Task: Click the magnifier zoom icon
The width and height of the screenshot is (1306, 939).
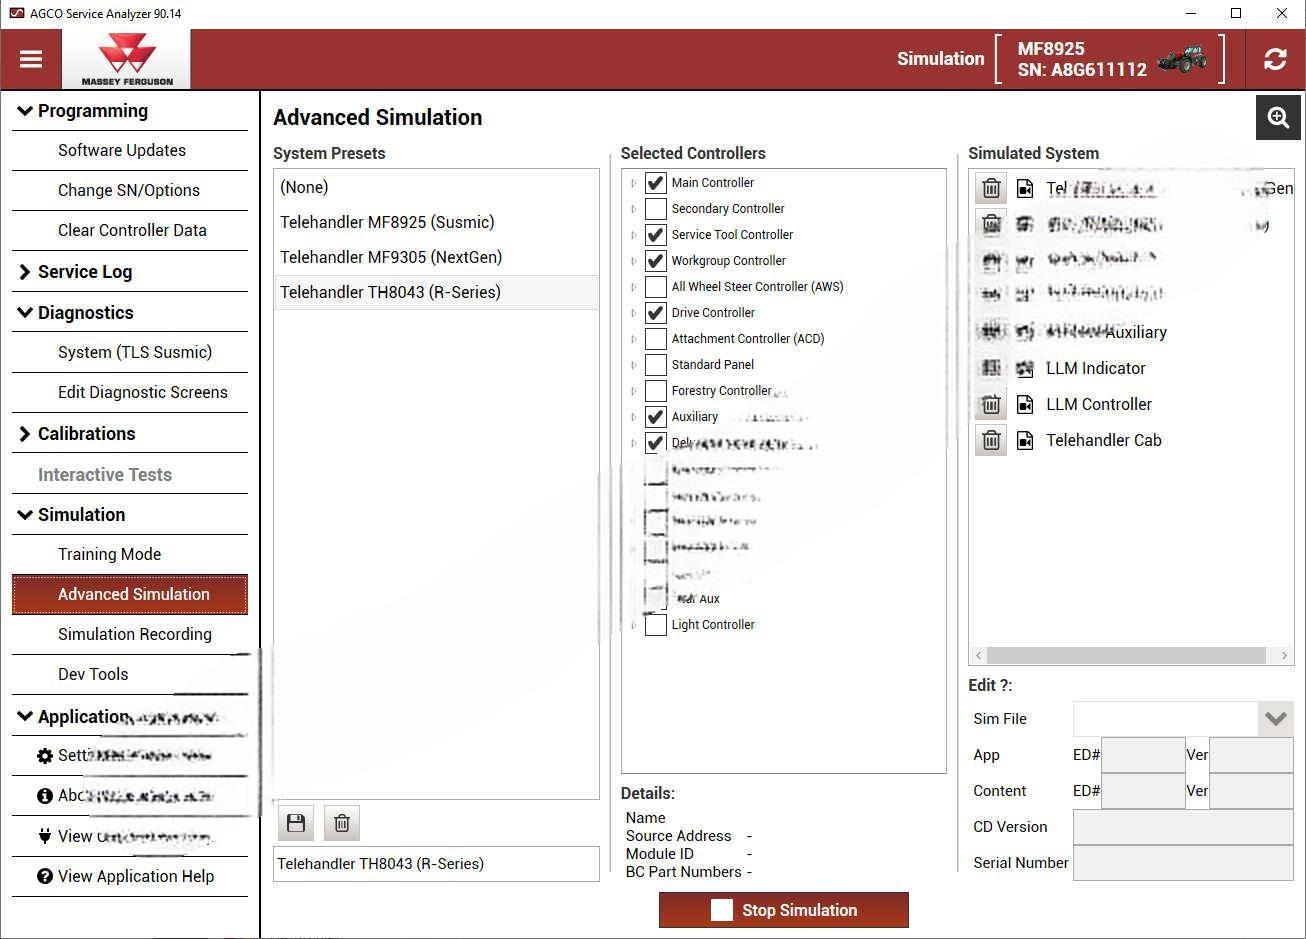Action: point(1278,118)
